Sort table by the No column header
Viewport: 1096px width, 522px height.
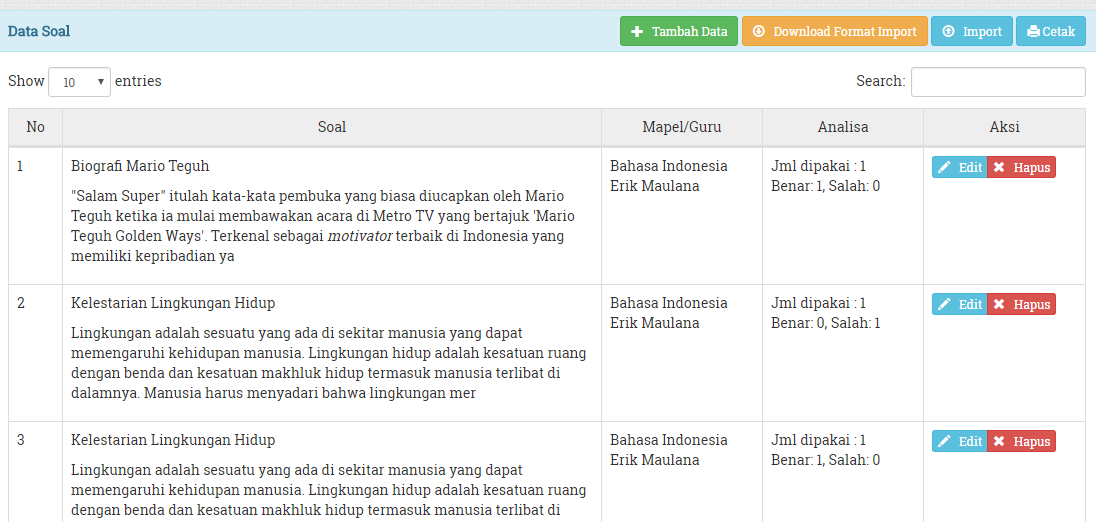click(36, 127)
